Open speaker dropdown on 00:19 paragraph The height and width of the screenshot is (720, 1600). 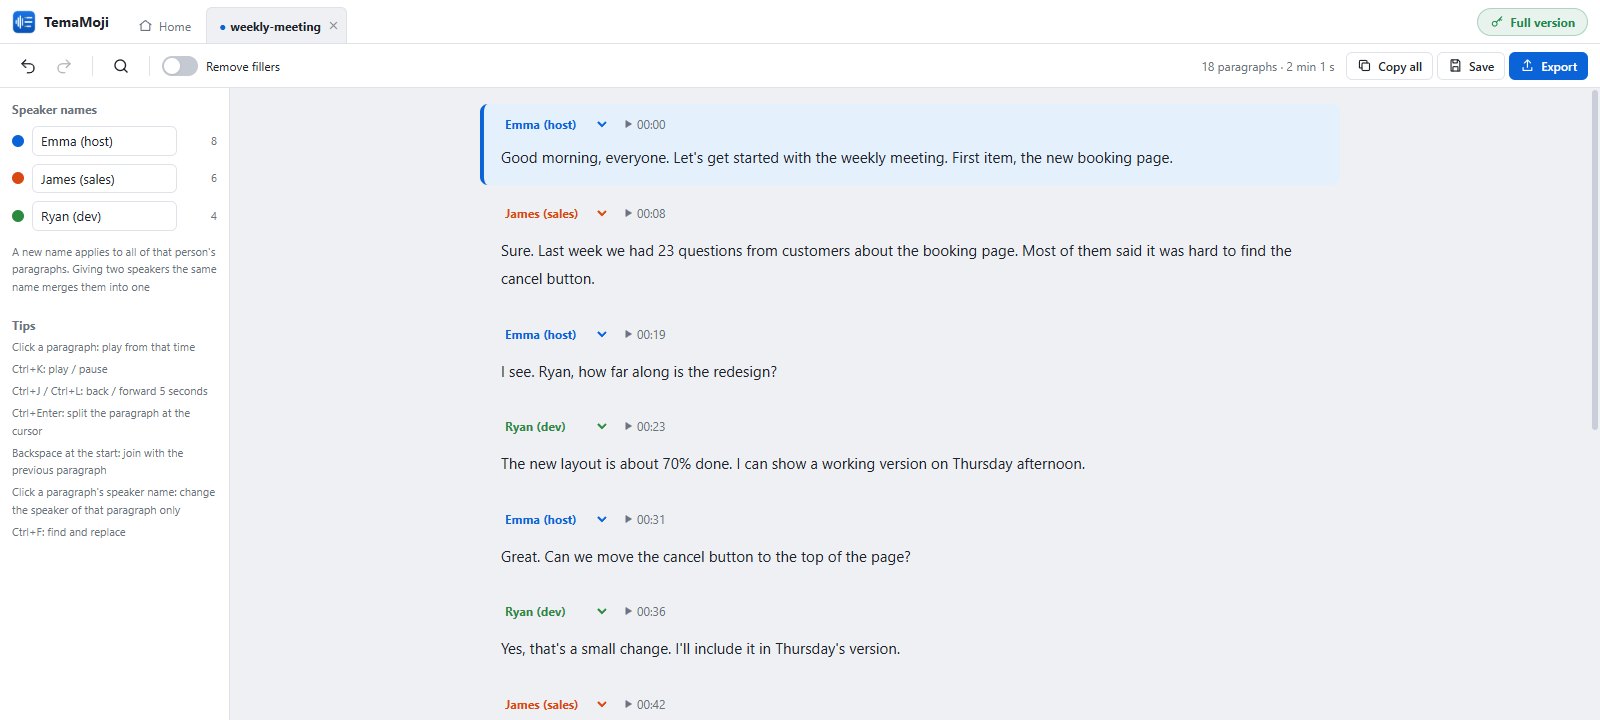coord(602,335)
